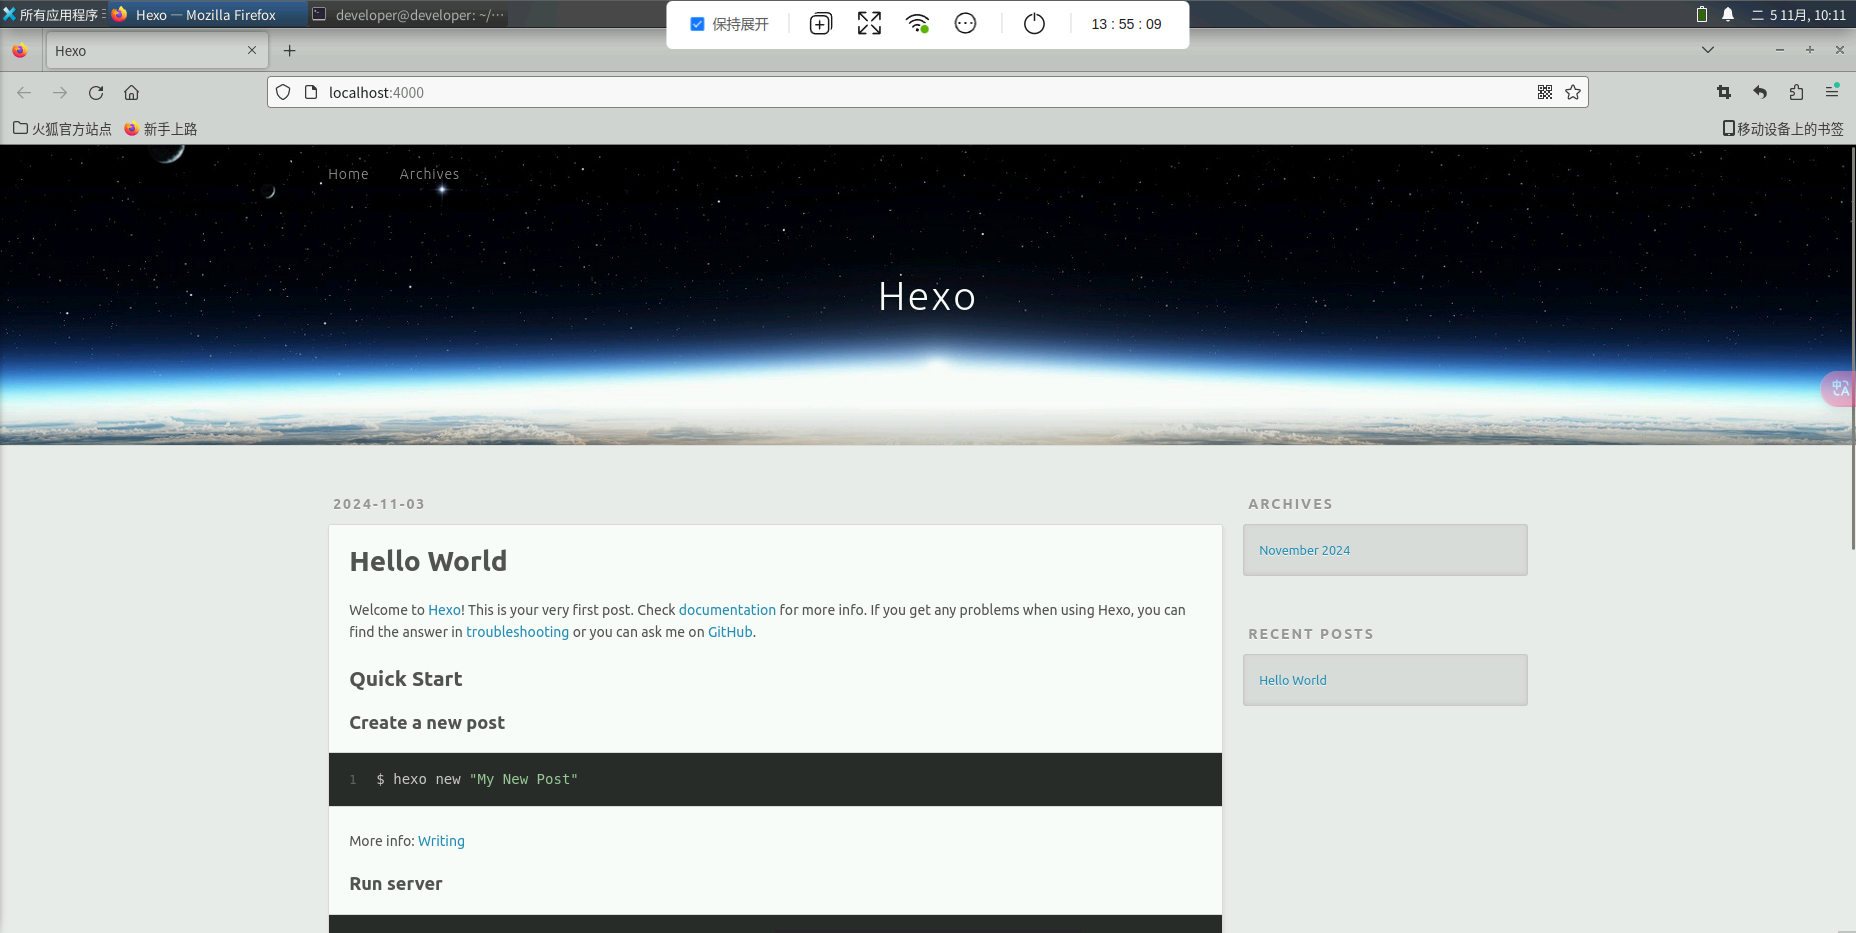1856x933 pixels.
Task: Click the QR code icon in address bar
Action: click(1545, 93)
